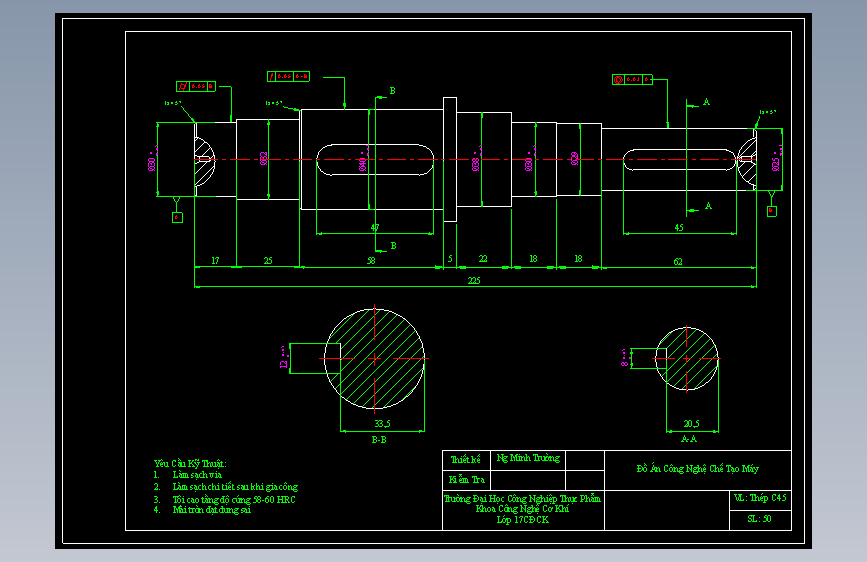The image size is (867, 562).
Task: Select the cylindricity tolerance frame
Action: point(196,86)
